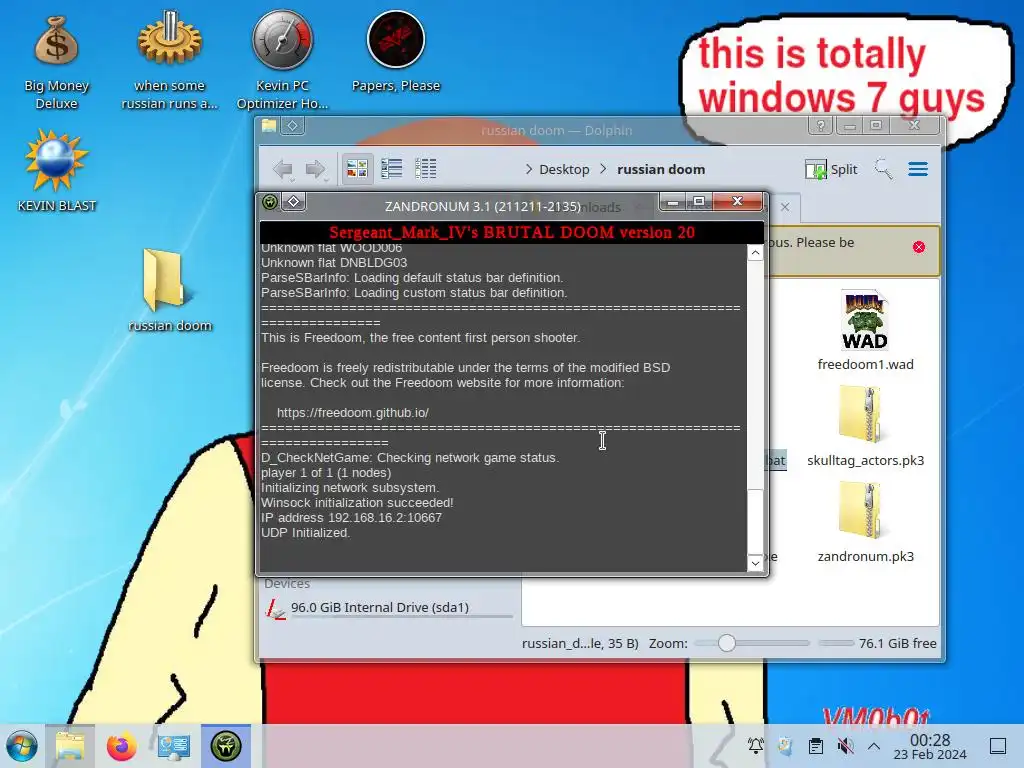This screenshot has height=768, width=1024.
Task: Go back in Dolphin navigation
Action: [x=282, y=169]
